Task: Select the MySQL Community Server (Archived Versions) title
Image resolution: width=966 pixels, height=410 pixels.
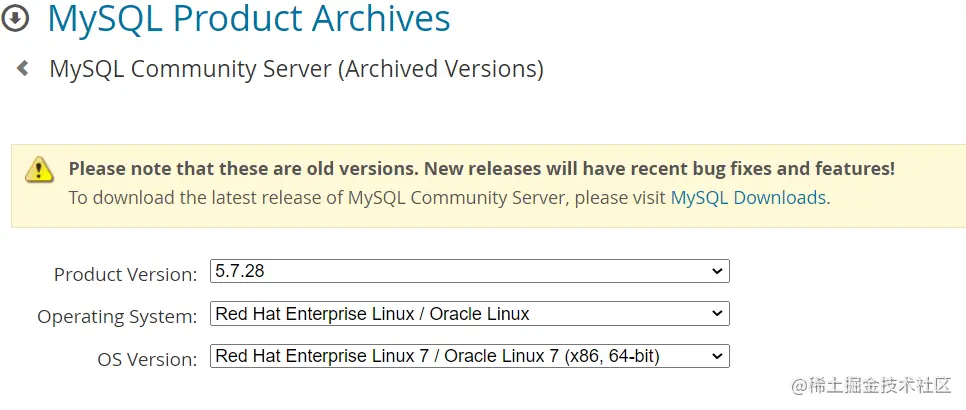Action: (x=296, y=69)
